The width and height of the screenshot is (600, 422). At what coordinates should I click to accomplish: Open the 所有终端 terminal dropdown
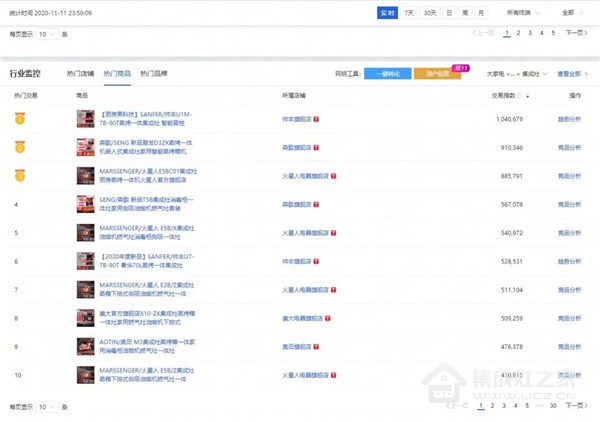523,13
